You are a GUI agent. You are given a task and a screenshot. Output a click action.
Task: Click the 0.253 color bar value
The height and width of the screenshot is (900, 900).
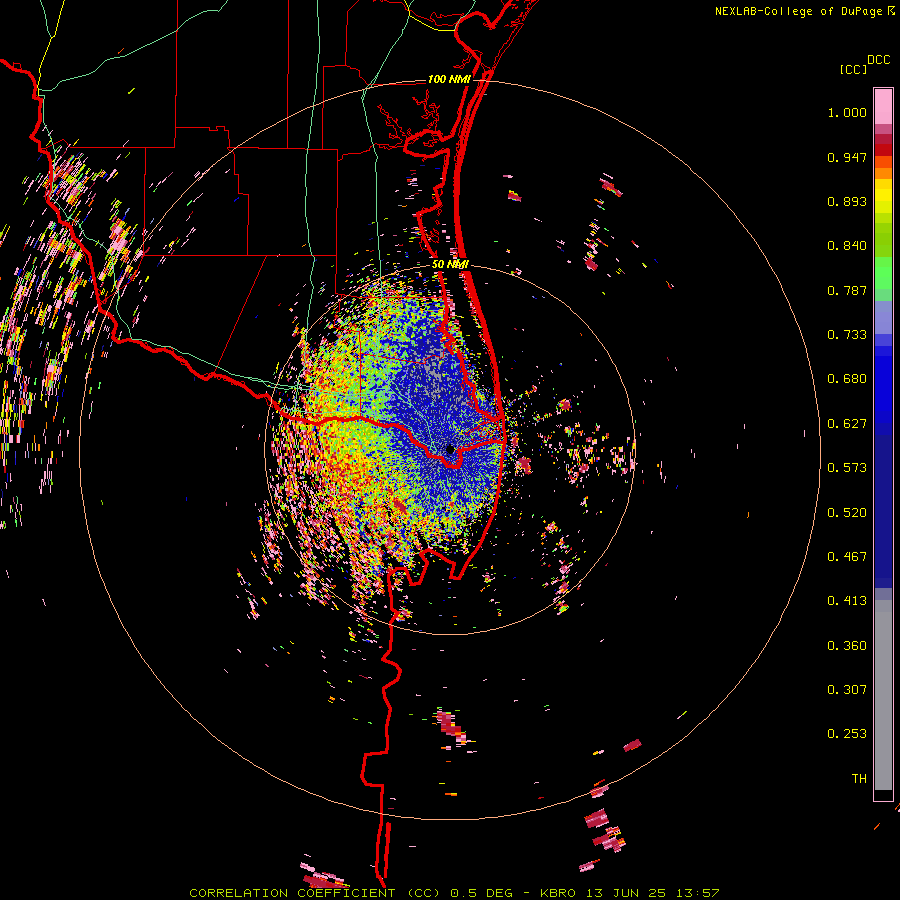[847, 734]
